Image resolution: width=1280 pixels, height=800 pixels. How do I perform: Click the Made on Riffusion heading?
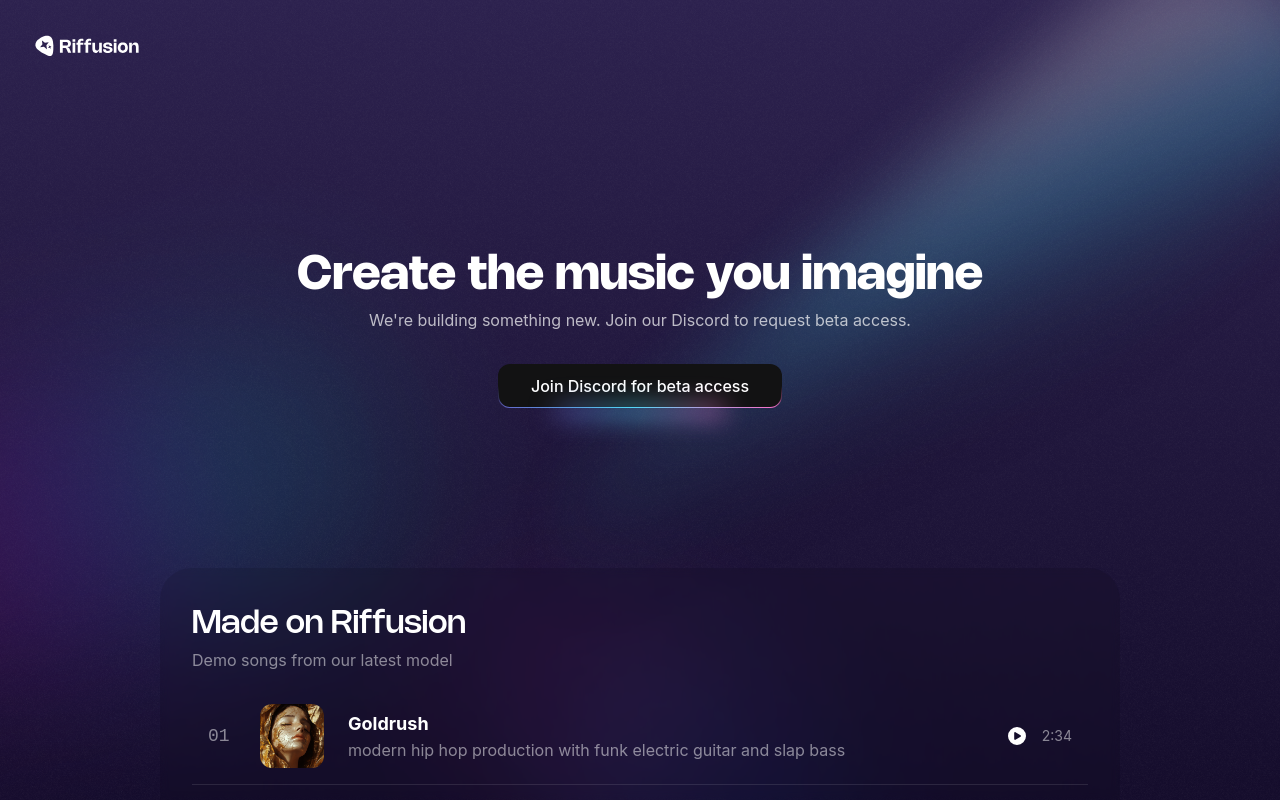[329, 622]
